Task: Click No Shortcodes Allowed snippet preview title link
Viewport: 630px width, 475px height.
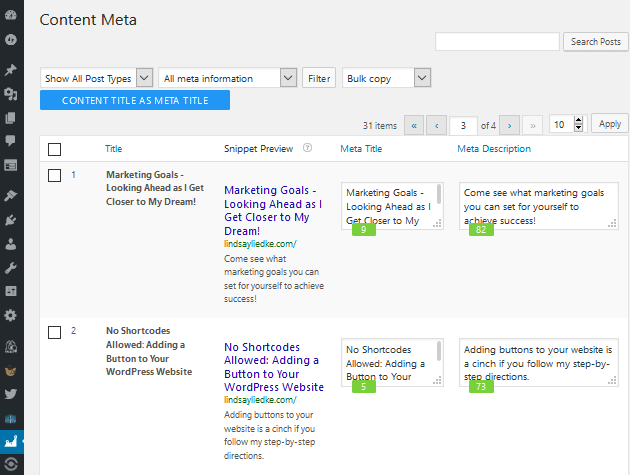Action: tap(274, 367)
